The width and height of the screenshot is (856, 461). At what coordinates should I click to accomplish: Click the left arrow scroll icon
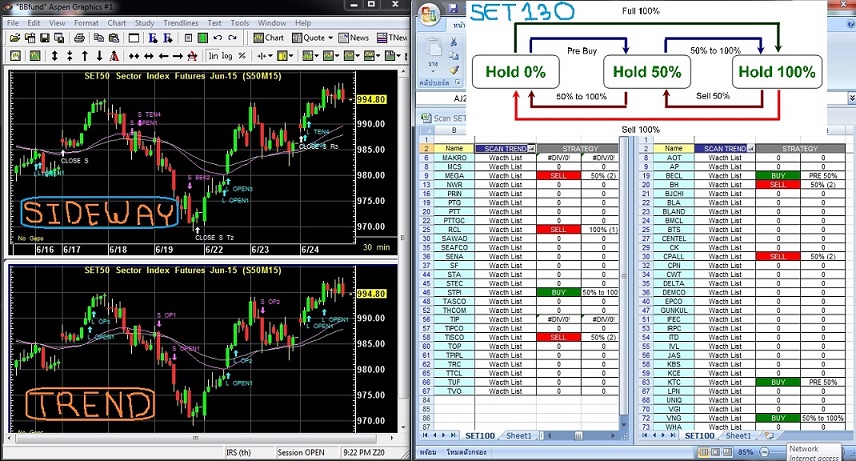(x=163, y=56)
